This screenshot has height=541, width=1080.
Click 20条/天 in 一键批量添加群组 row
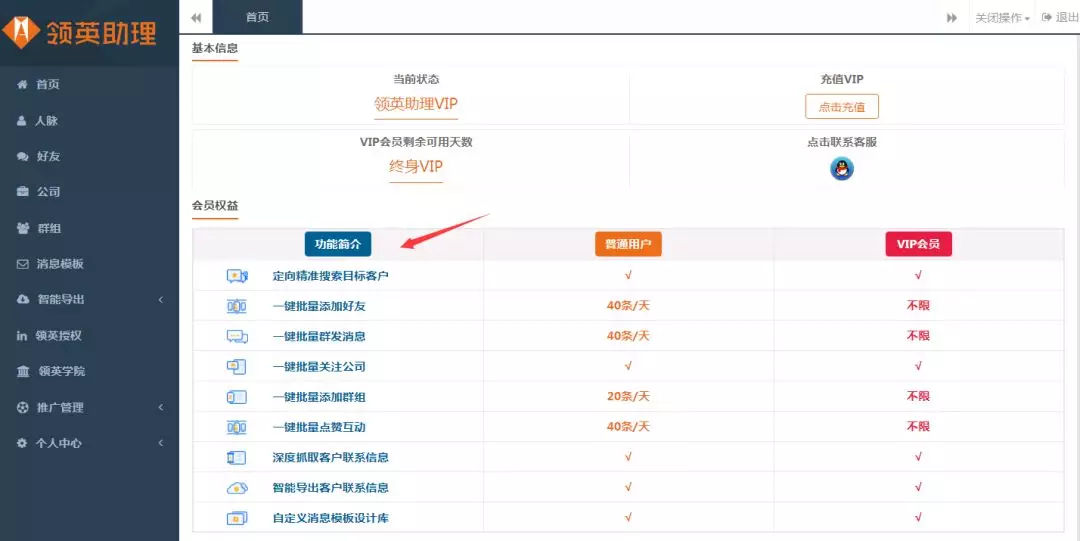pyautogui.click(x=628, y=397)
